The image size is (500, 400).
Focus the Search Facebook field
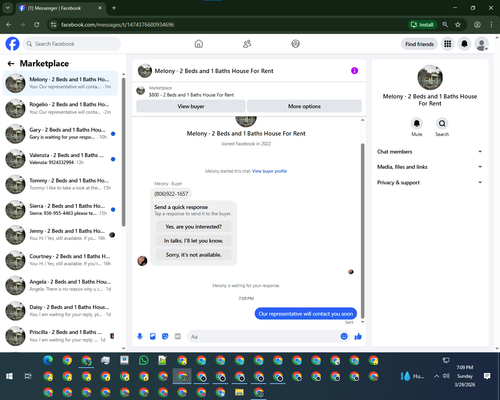point(72,44)
